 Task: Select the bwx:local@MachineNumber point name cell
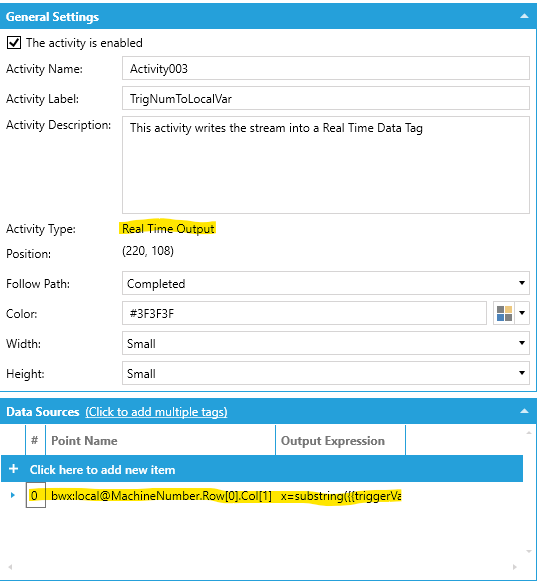pos(161,496)
